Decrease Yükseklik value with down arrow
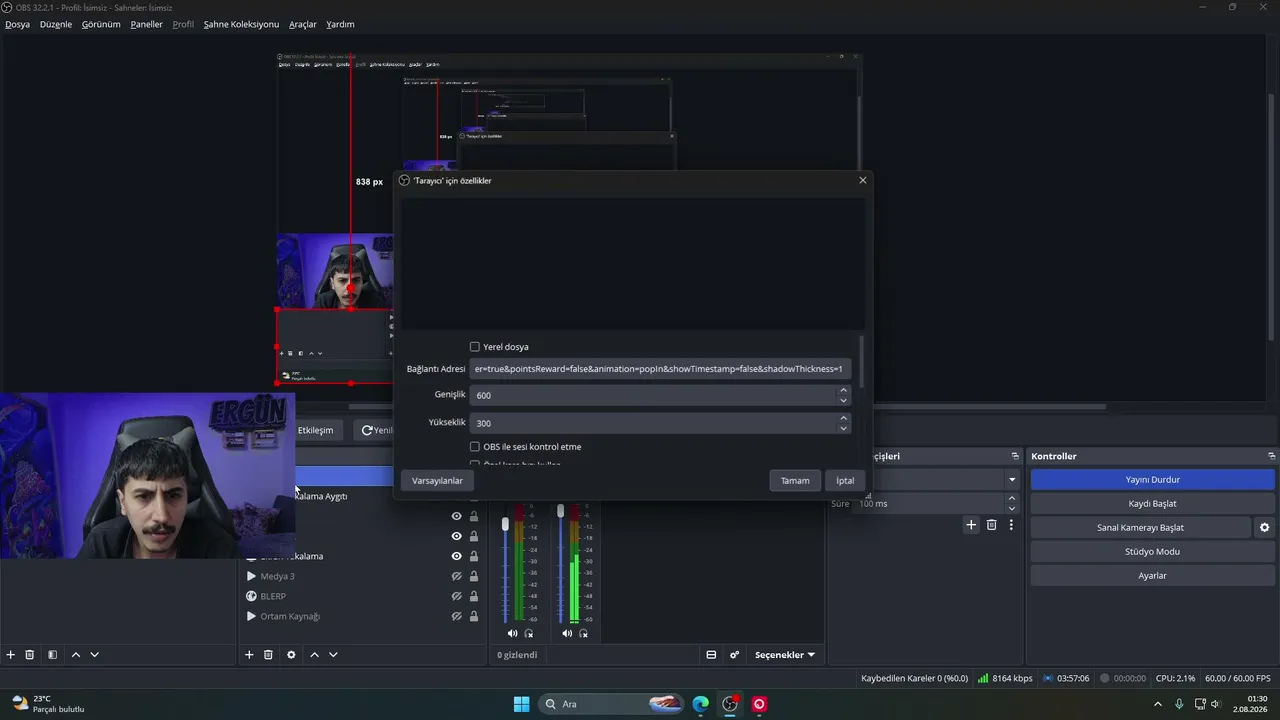This screenshot has width=1280, height=720. 844,428
